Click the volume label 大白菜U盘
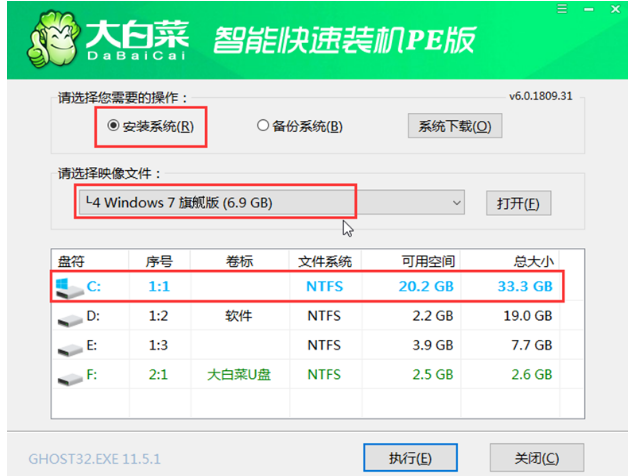This screenshot has width=631, height=476. click(x=239, y=375)
